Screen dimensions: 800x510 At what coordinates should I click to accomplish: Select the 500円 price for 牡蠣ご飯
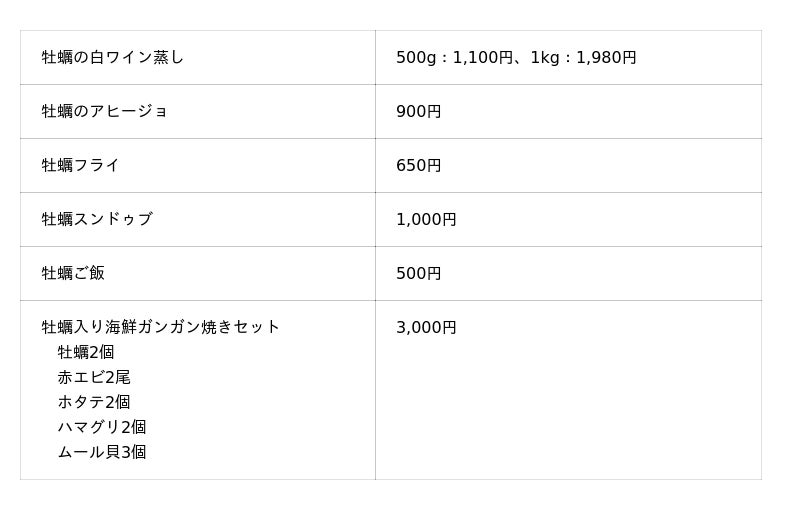point(418,274)
